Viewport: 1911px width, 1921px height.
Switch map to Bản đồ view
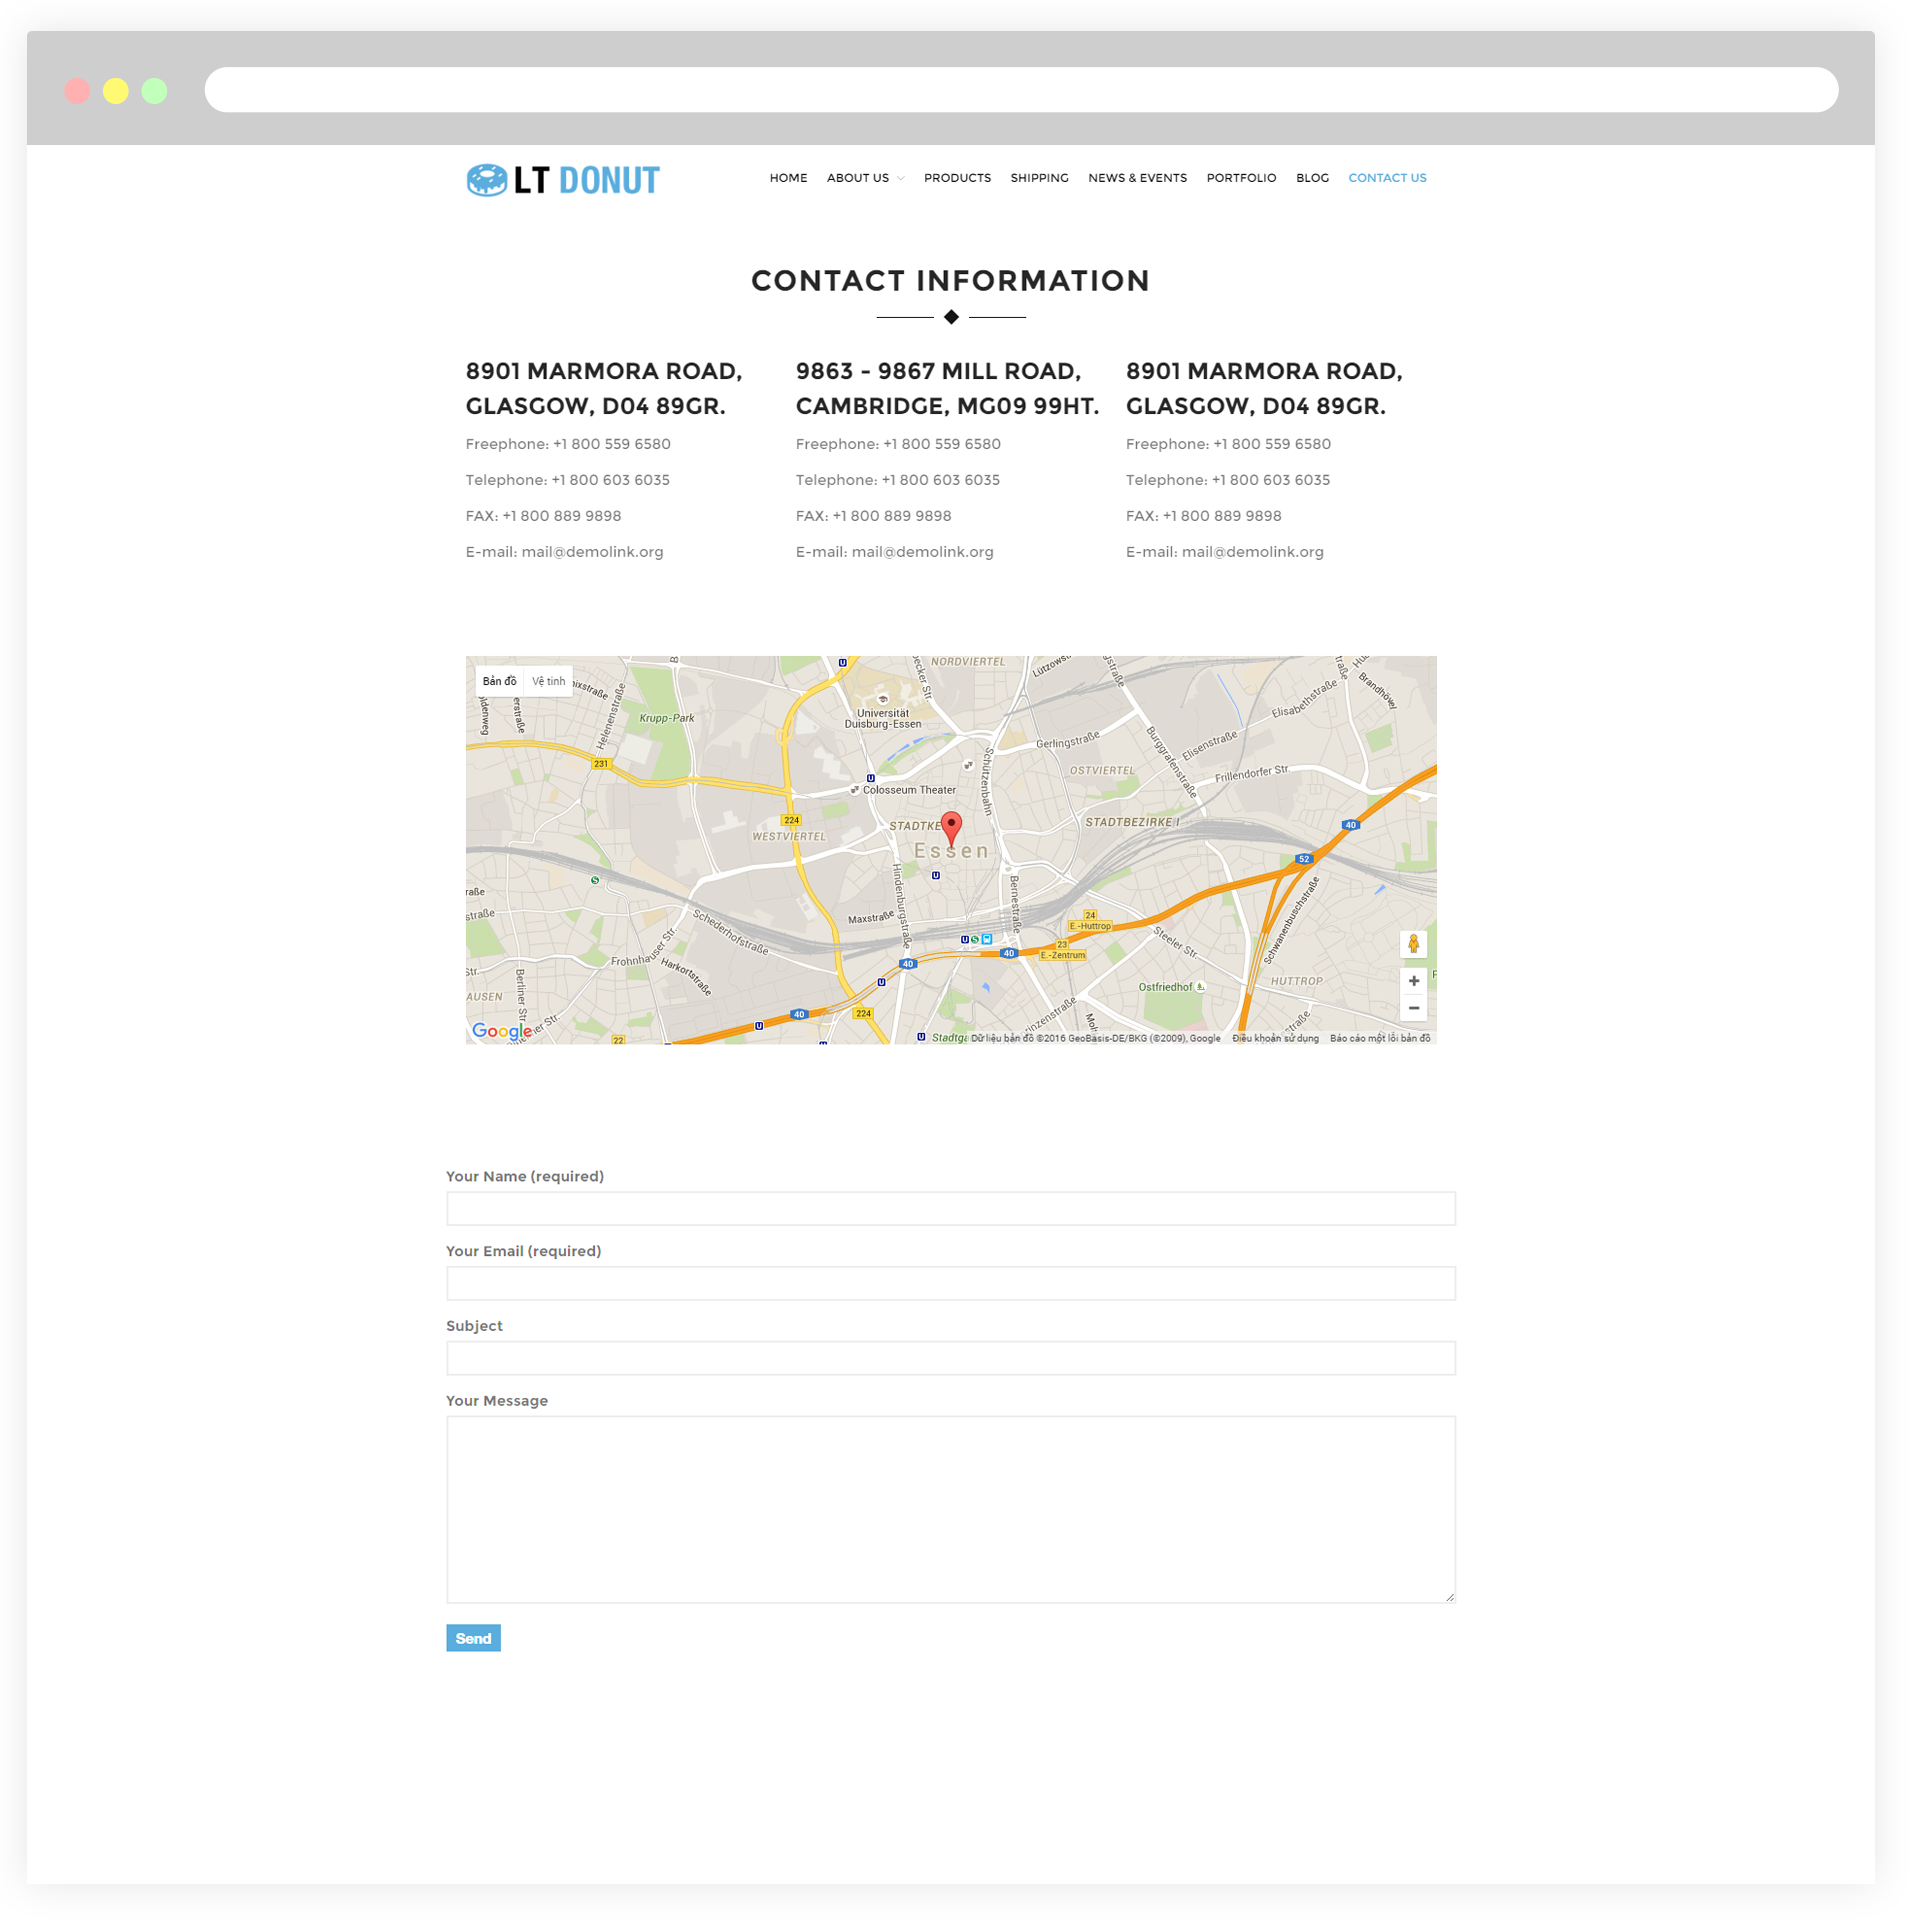point(499,681)
